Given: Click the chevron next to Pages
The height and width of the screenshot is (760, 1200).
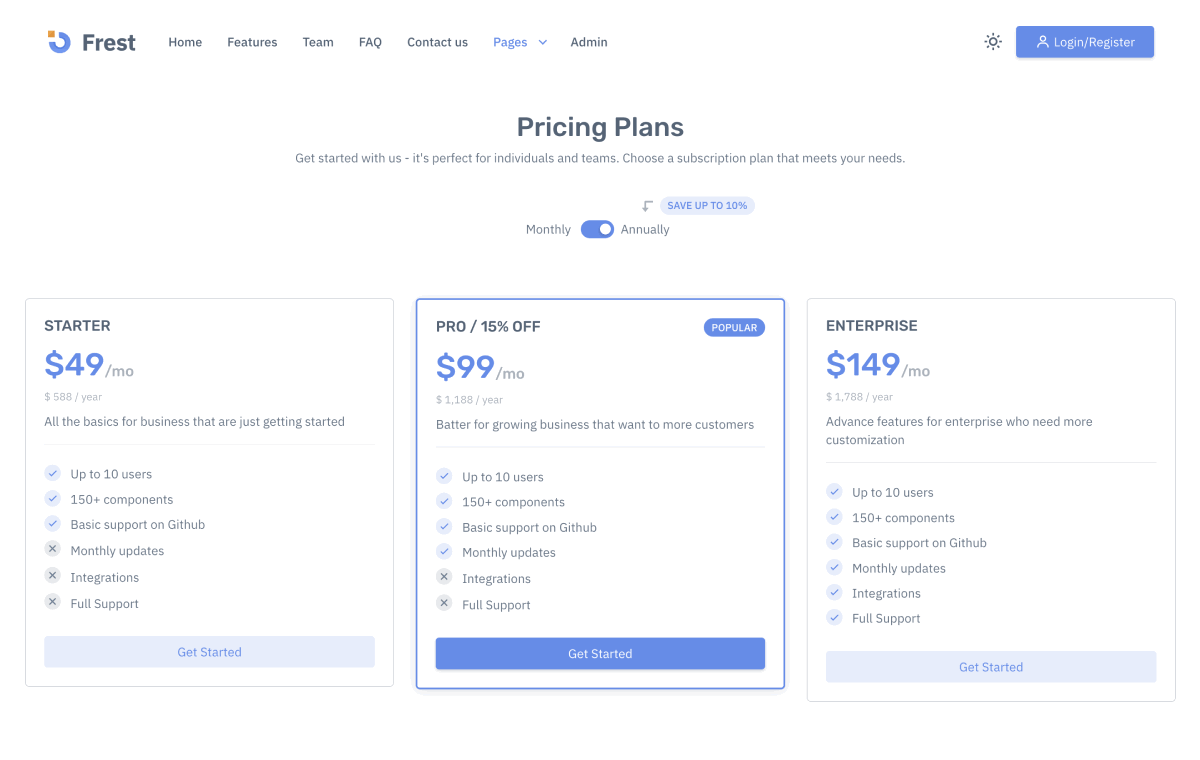Looking at the screenshot, I should point(542,42).
